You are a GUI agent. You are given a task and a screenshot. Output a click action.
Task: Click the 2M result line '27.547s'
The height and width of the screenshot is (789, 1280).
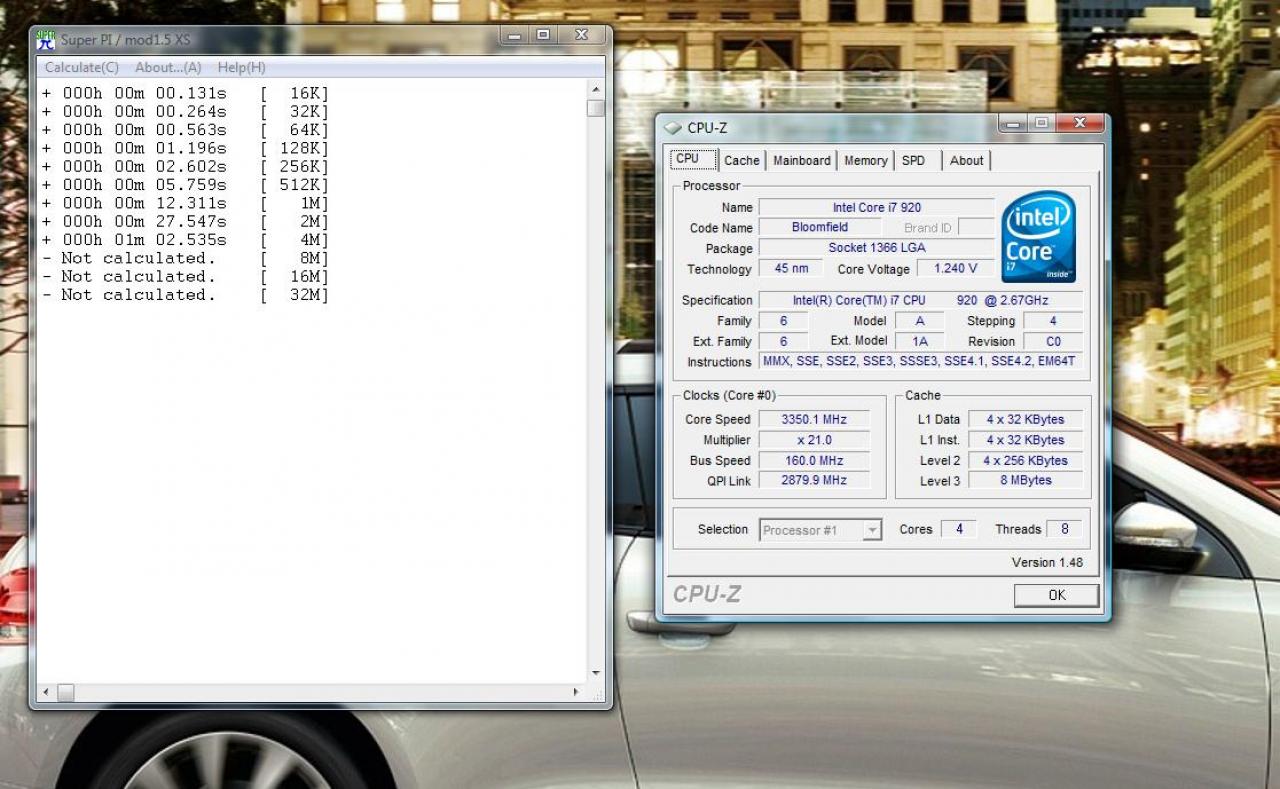tap(185, 221)
